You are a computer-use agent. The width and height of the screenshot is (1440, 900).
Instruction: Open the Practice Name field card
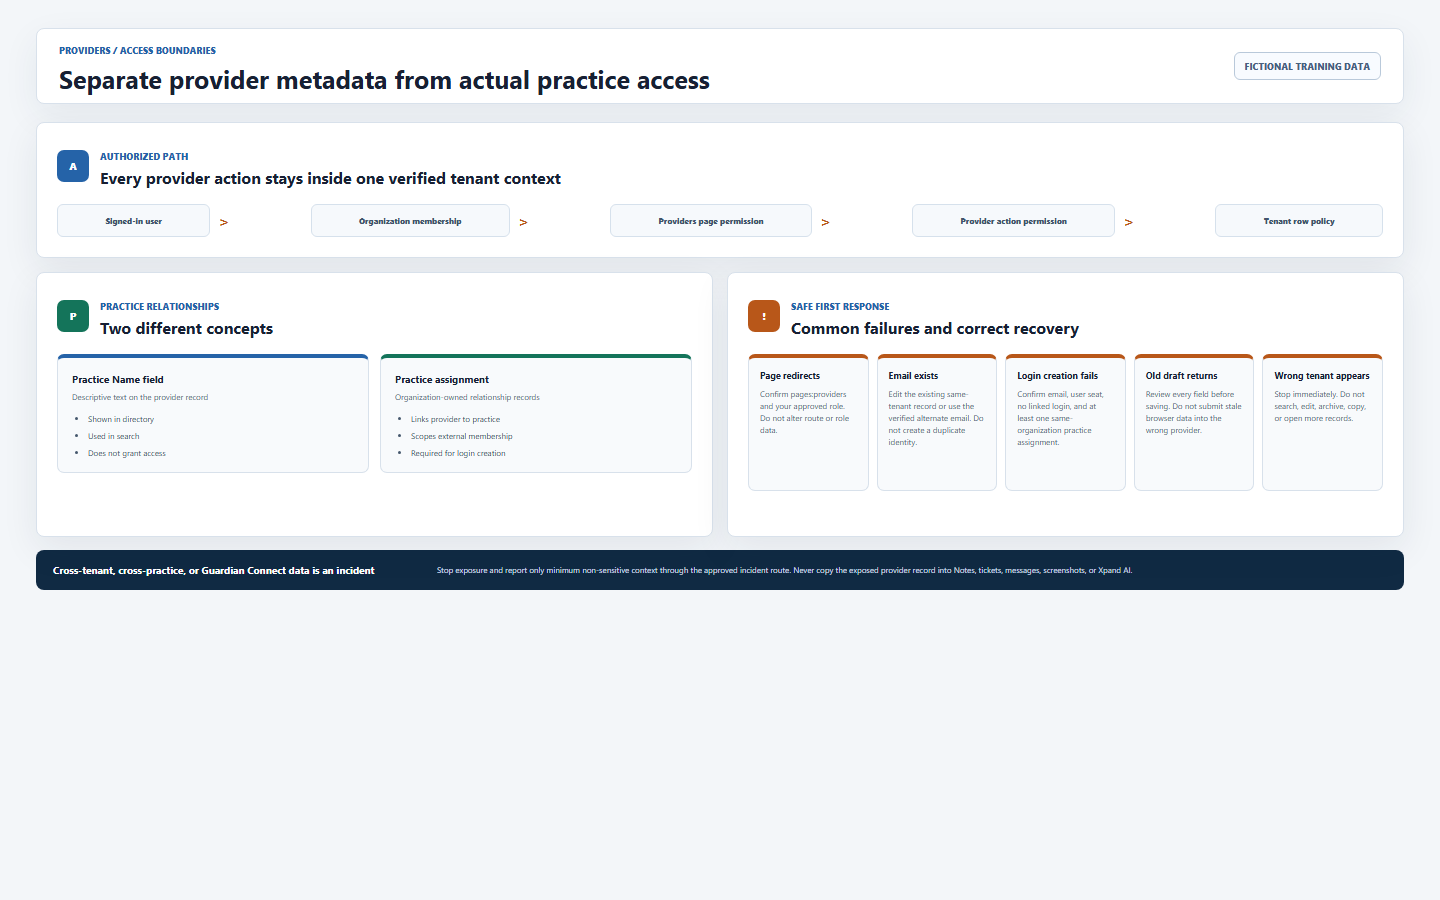point(213,413)
